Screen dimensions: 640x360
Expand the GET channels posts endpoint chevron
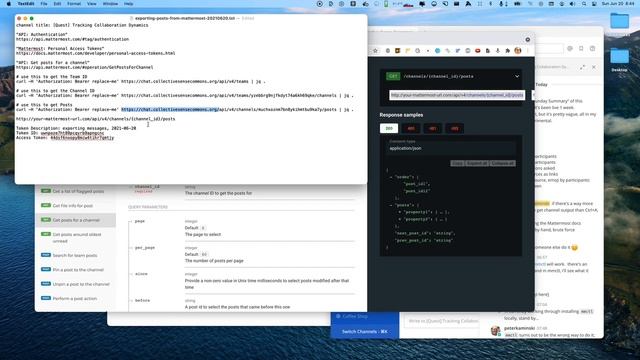tap(517, 76)
